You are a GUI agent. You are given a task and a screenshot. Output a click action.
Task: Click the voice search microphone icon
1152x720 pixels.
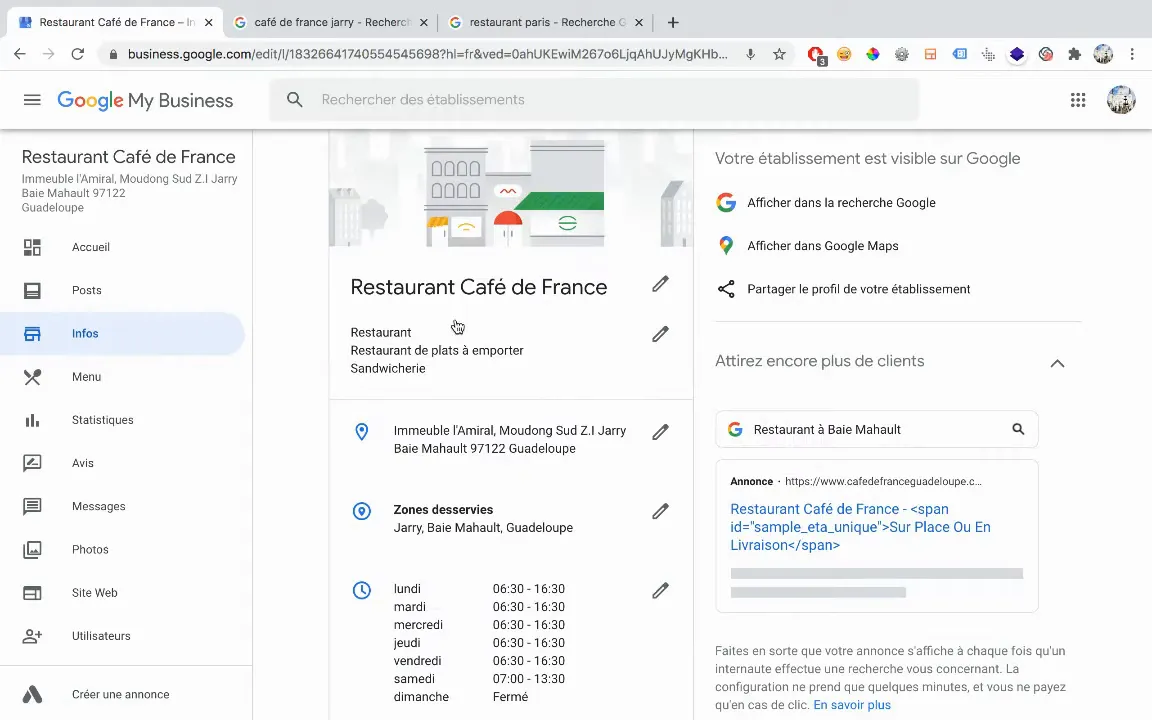tap(750, 54)
